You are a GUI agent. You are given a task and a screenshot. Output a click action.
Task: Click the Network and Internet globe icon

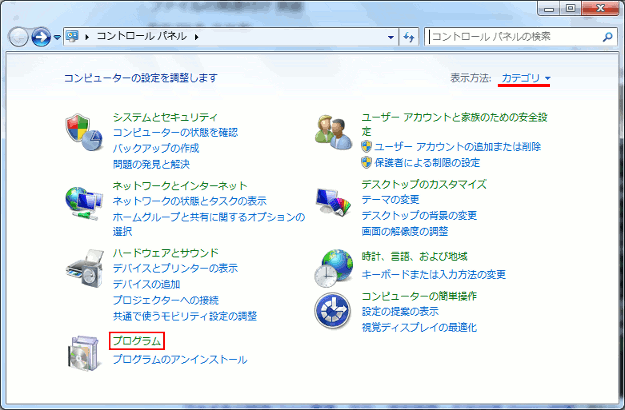pyautogui.click(x=83, y=201)
